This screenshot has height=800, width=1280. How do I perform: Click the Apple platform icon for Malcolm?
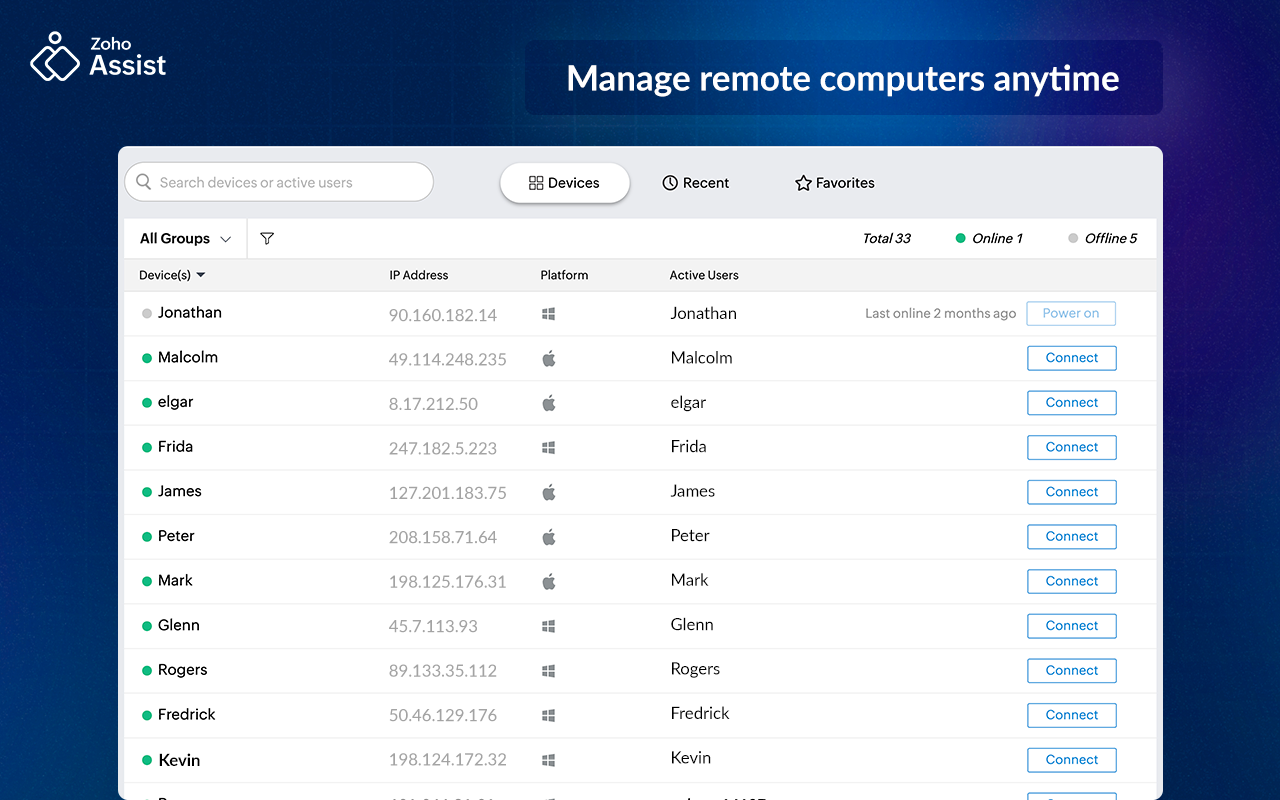click(x=548, y=358)
